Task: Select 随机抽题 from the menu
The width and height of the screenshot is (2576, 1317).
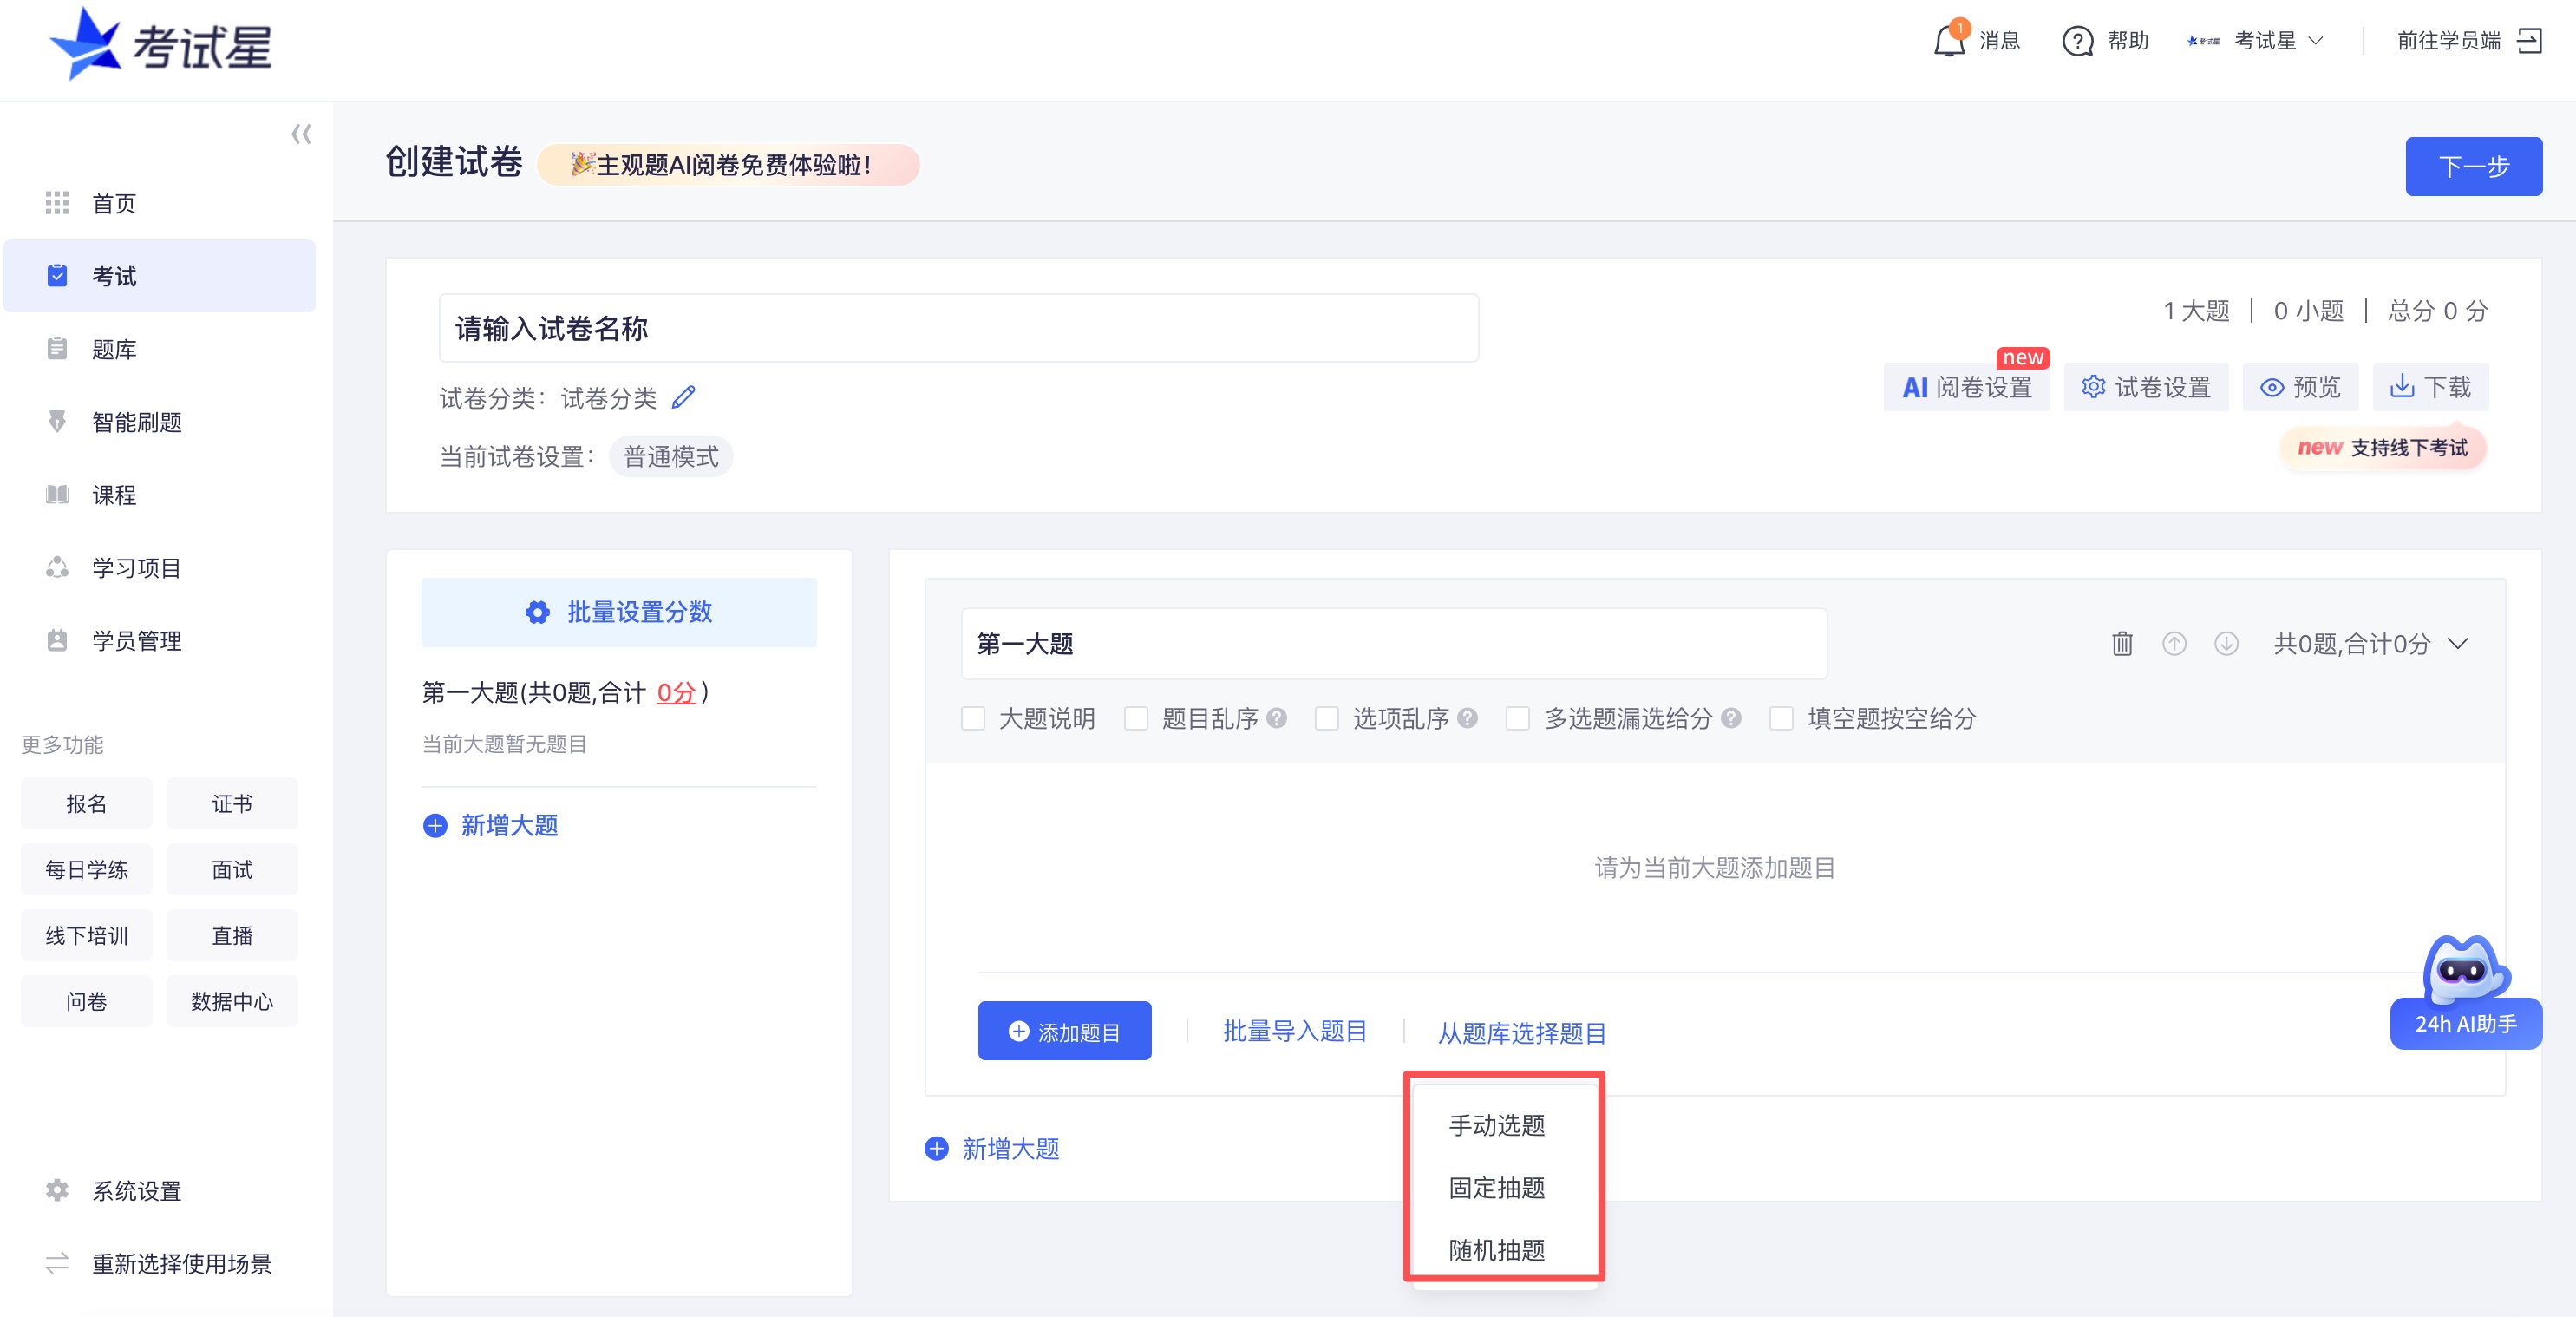Action: (1497, 1249)
